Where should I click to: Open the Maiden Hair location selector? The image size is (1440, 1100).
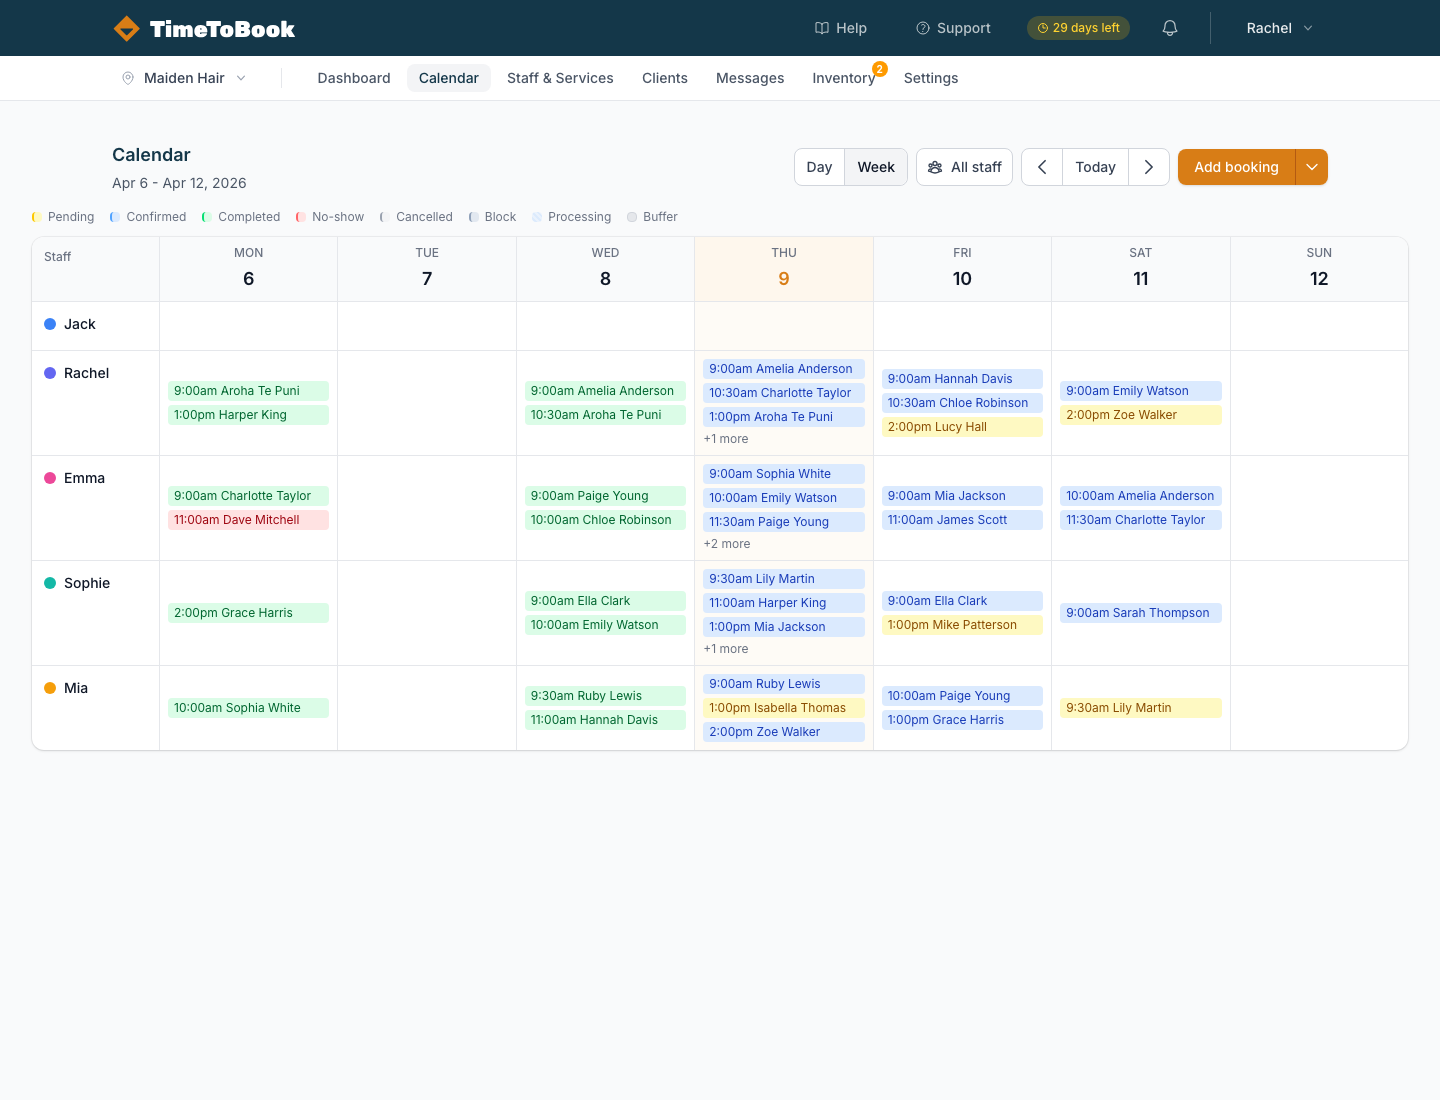184,78
